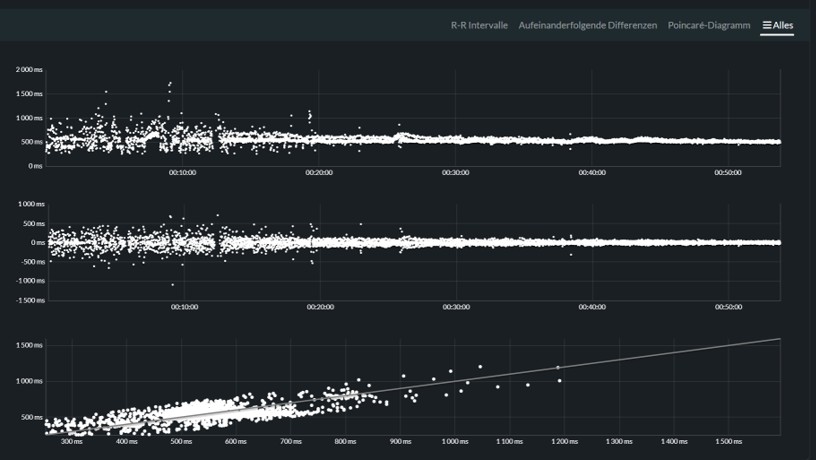Click the hamburger icon beside Alles

[x=767, y=25]
